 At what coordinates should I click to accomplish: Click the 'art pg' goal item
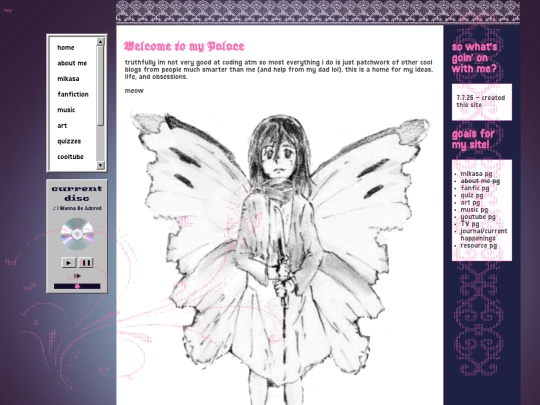[x=470, y=202]
